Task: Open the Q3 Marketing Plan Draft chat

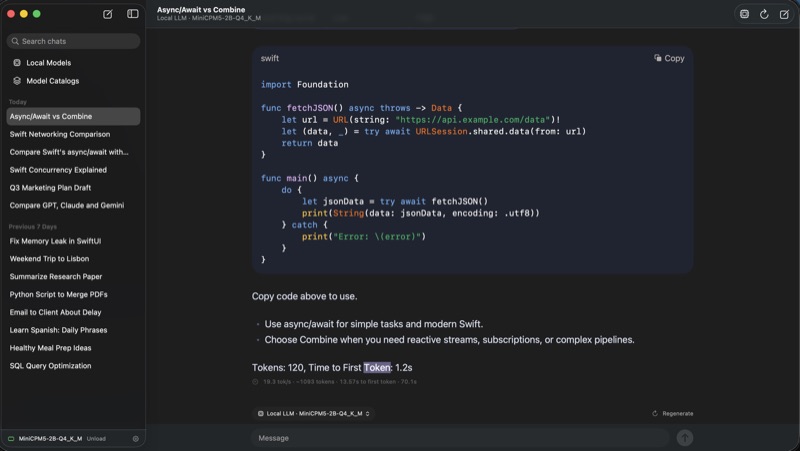Action: pyautogui.click(x=73, y=188)
